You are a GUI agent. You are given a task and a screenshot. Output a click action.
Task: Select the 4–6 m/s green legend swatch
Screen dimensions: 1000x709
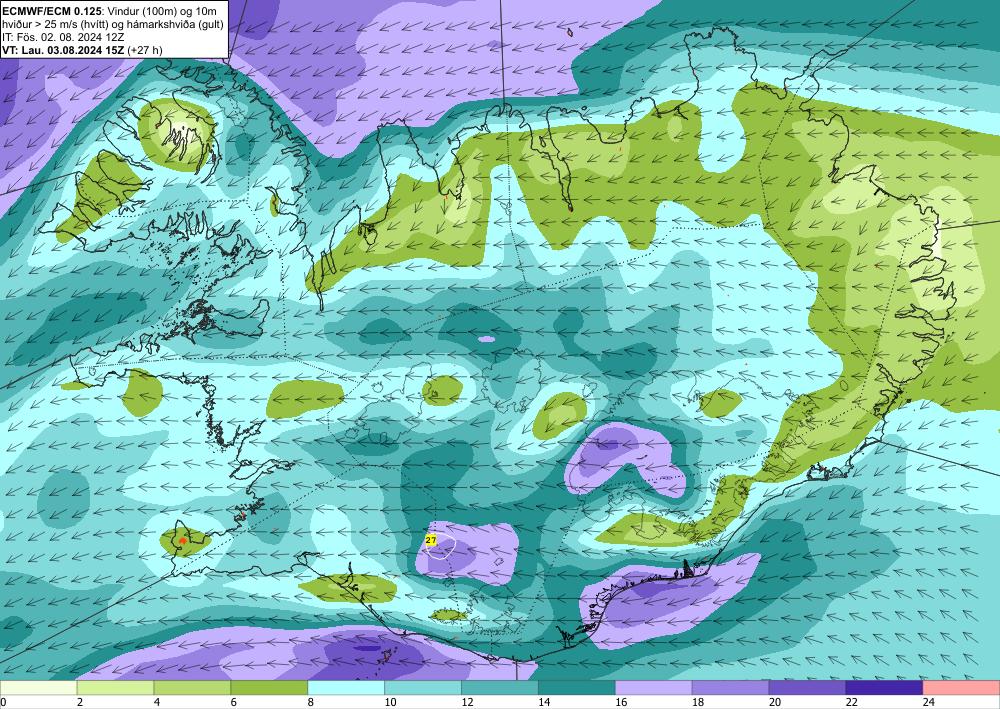pos(192,688)
